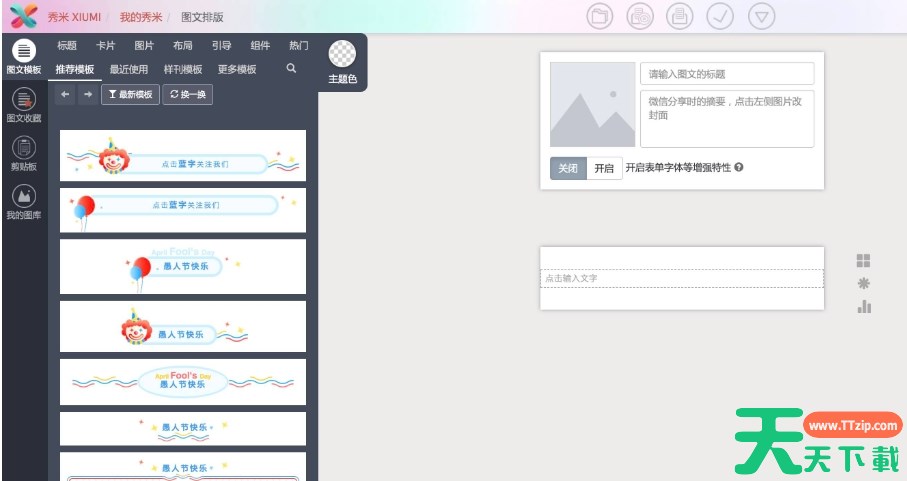Open the 图片 category tab

click(x=144, y=45)
